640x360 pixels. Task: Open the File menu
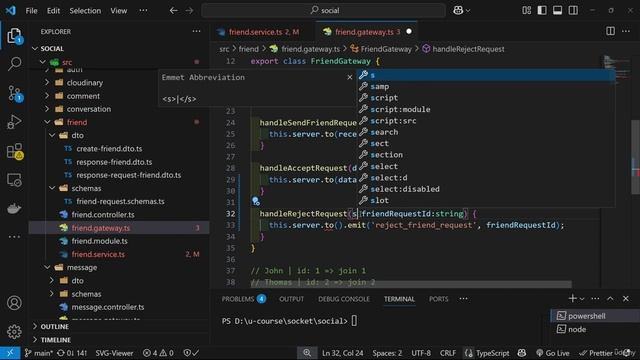coord(31,11)
